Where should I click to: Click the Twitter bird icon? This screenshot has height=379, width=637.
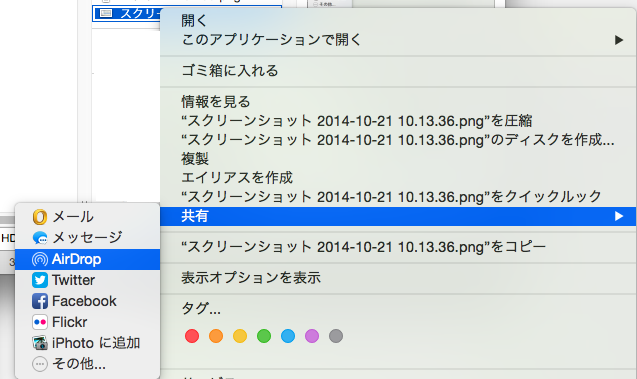click(40, 280)
